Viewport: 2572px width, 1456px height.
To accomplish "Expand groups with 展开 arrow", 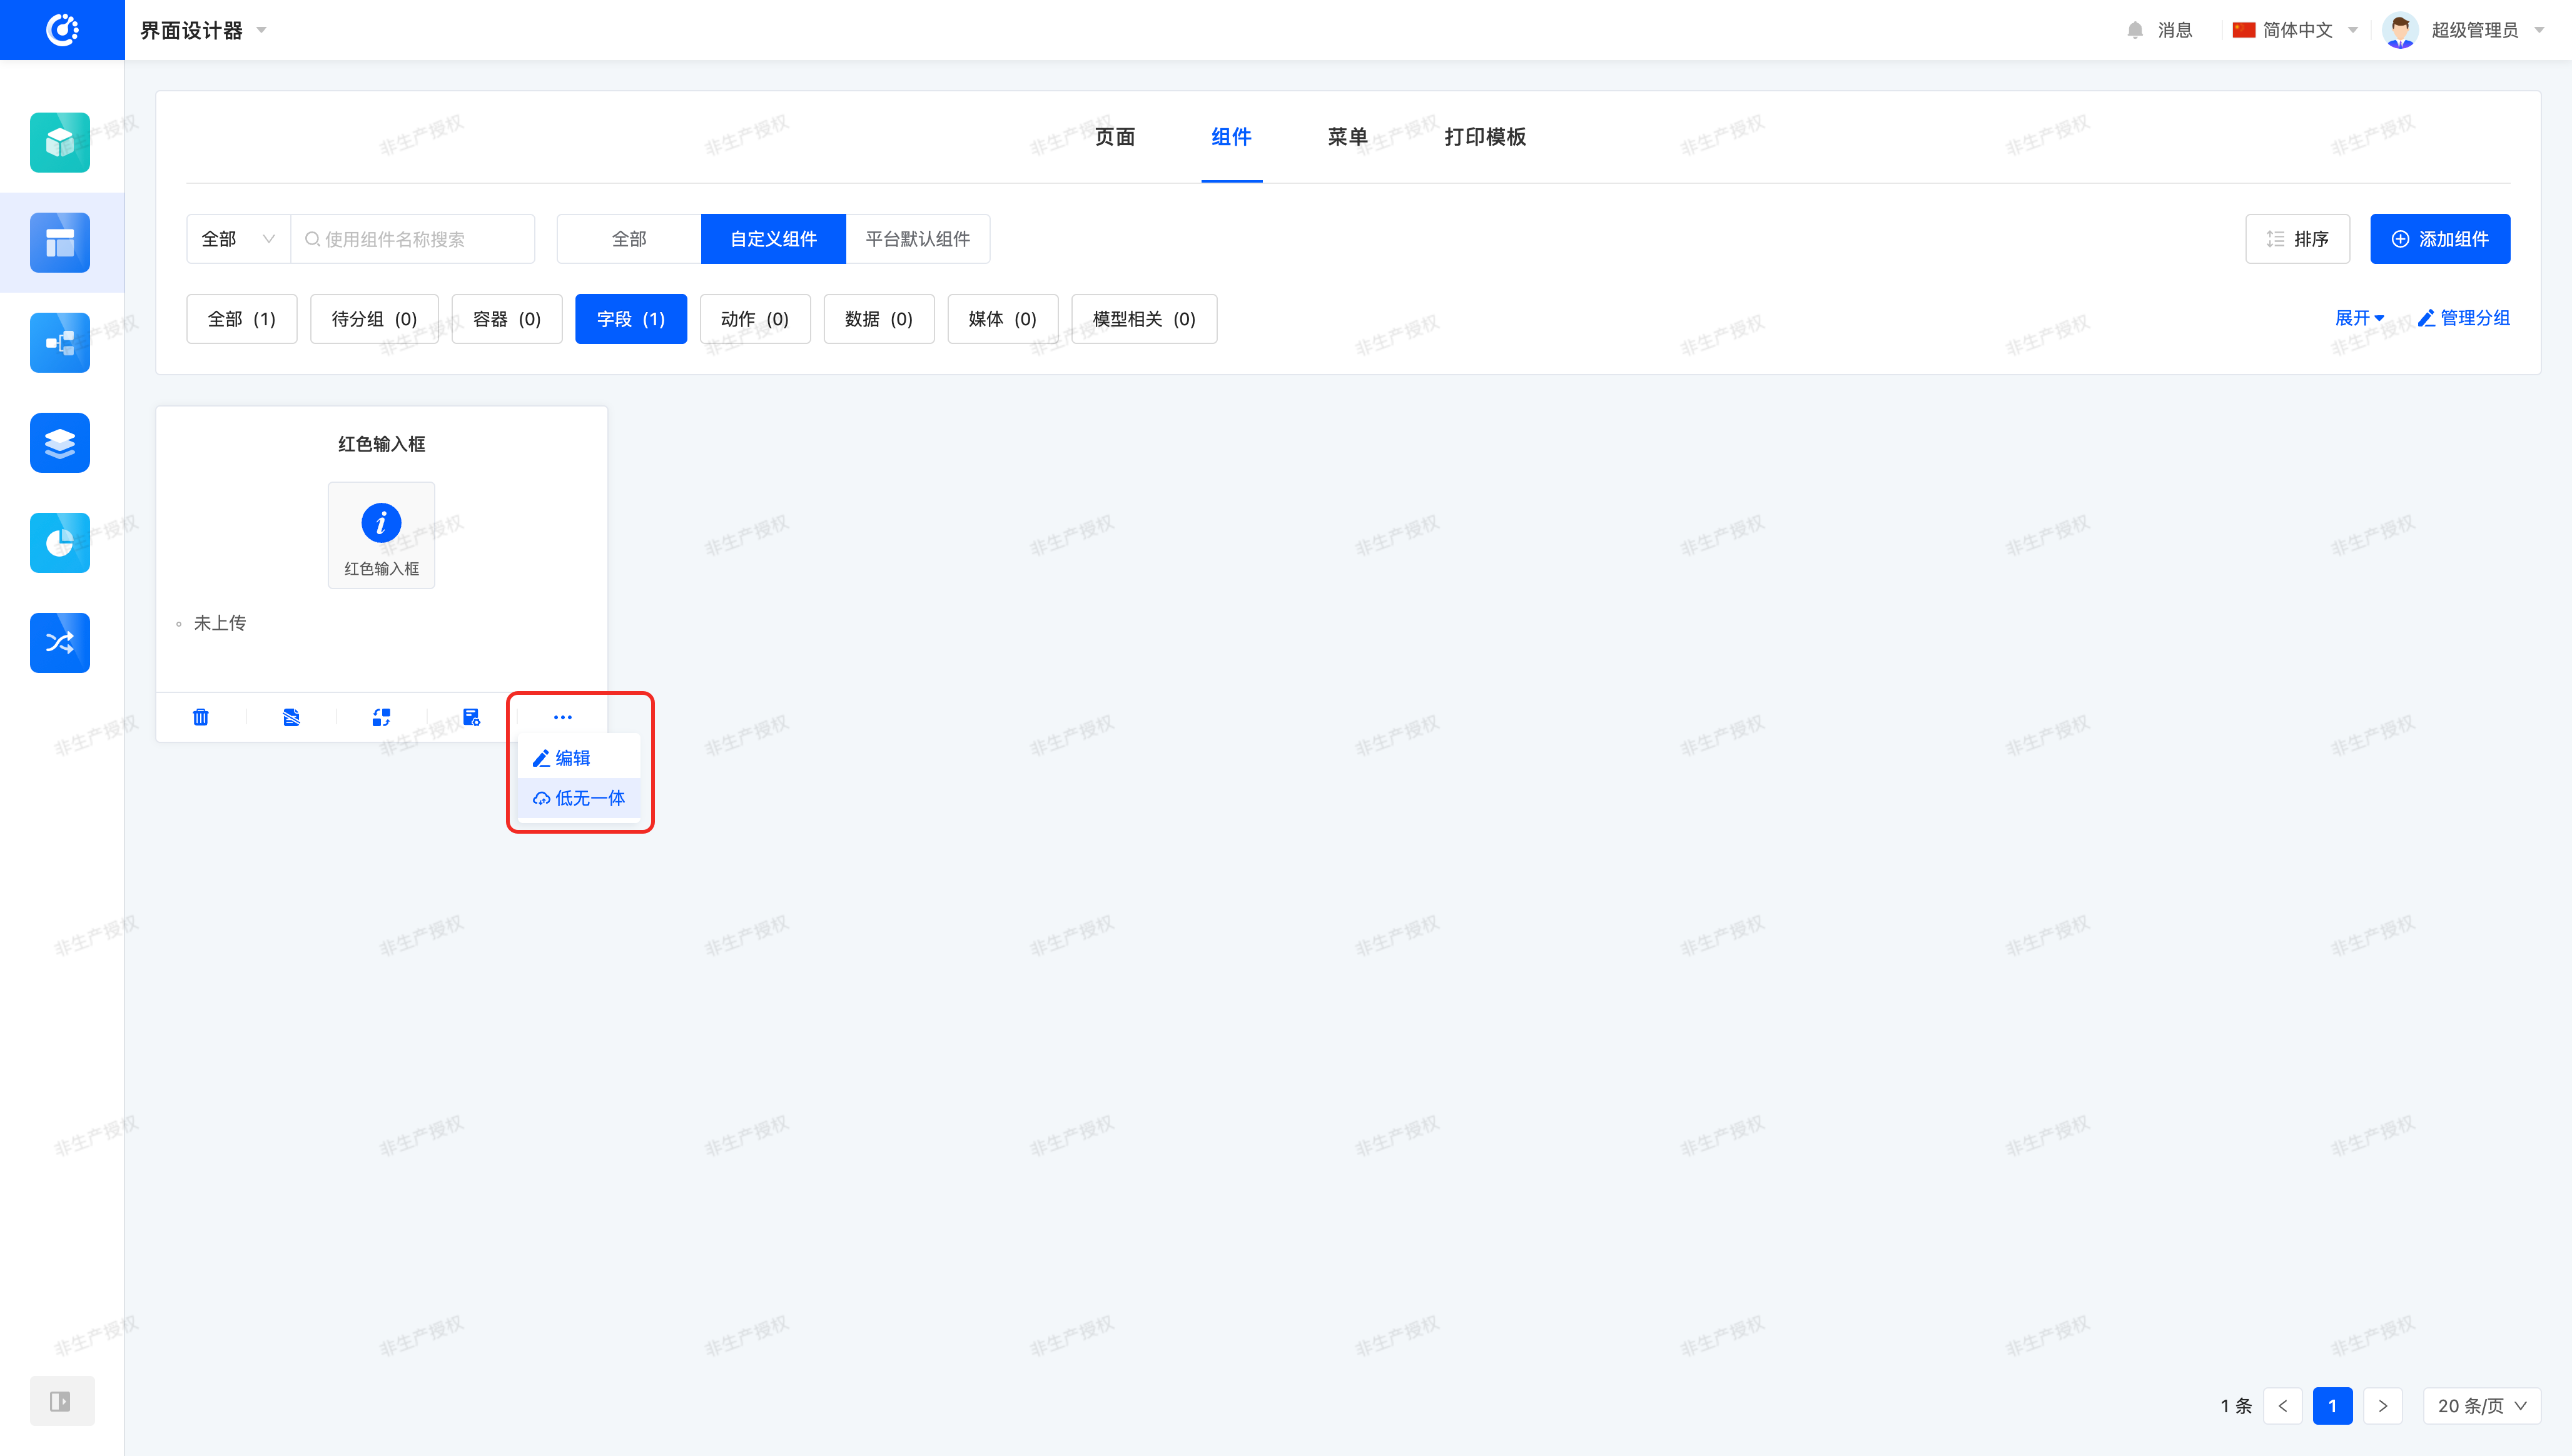I will (x=2359, y=318).
